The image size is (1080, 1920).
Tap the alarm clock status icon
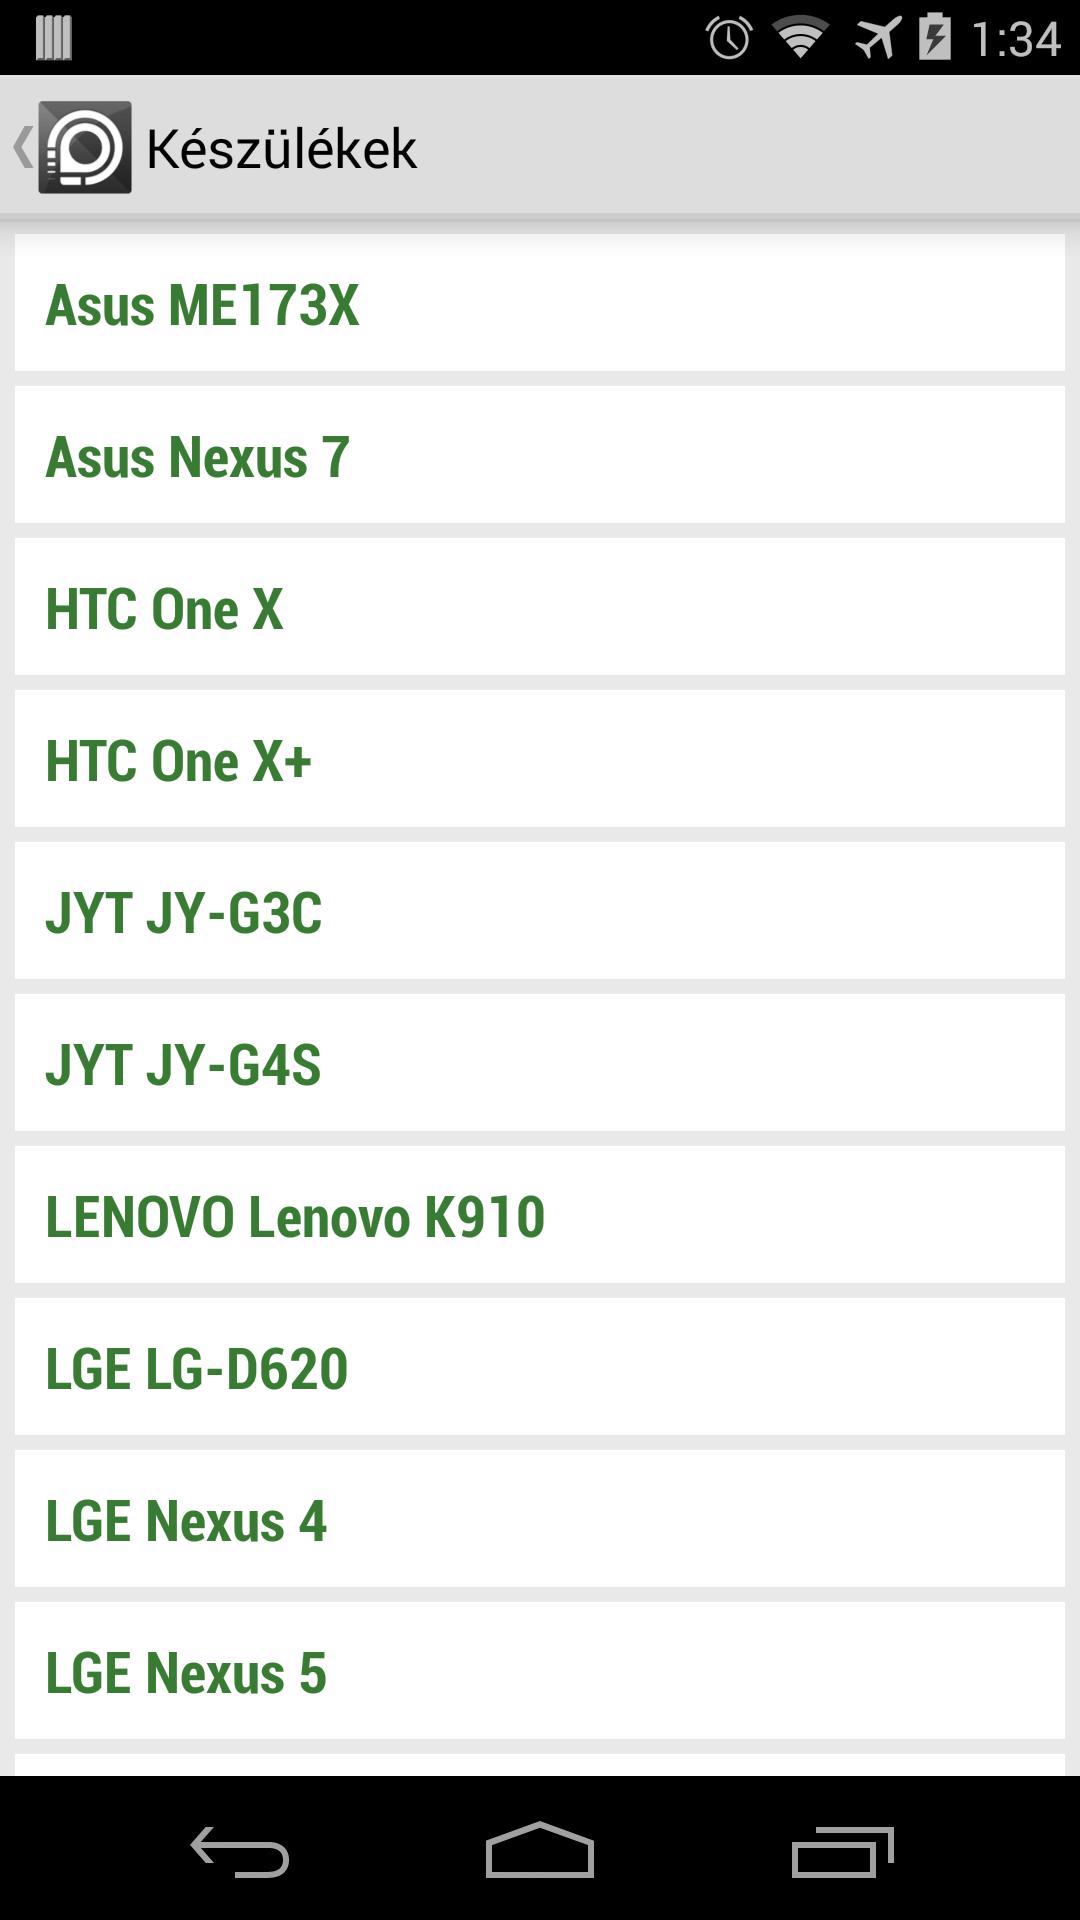pos(729,38)
